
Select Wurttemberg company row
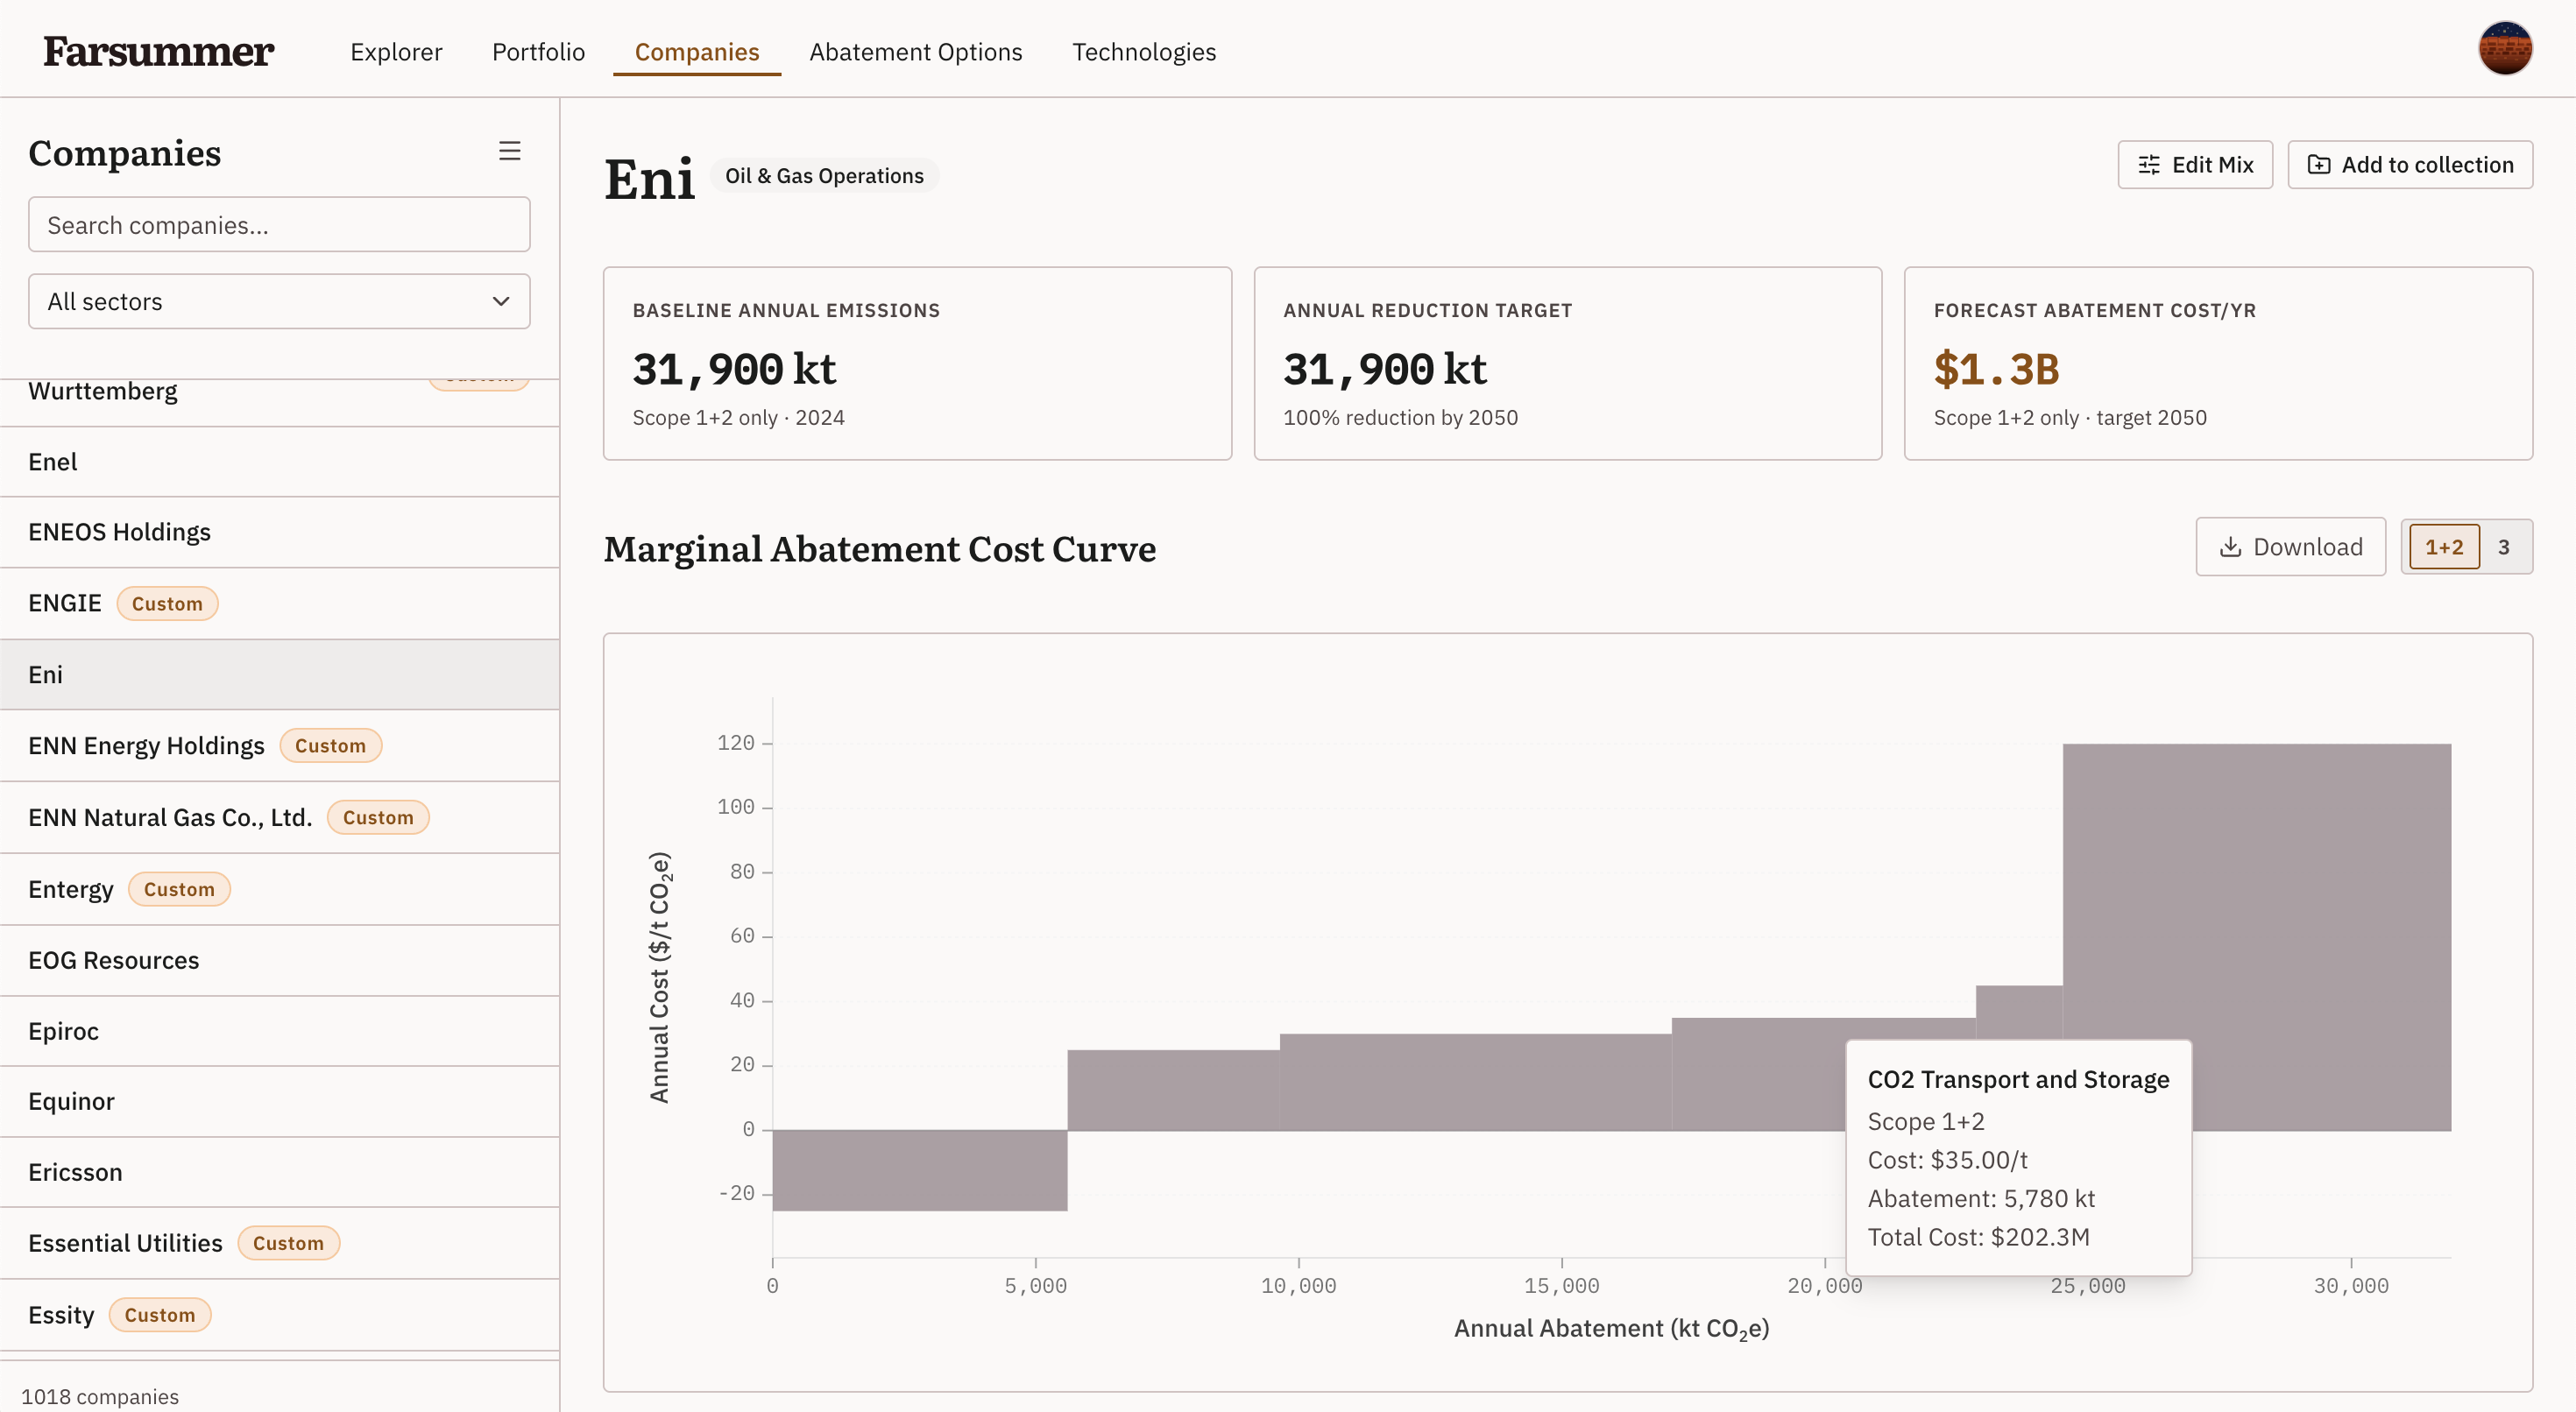[x=279, y=402]
